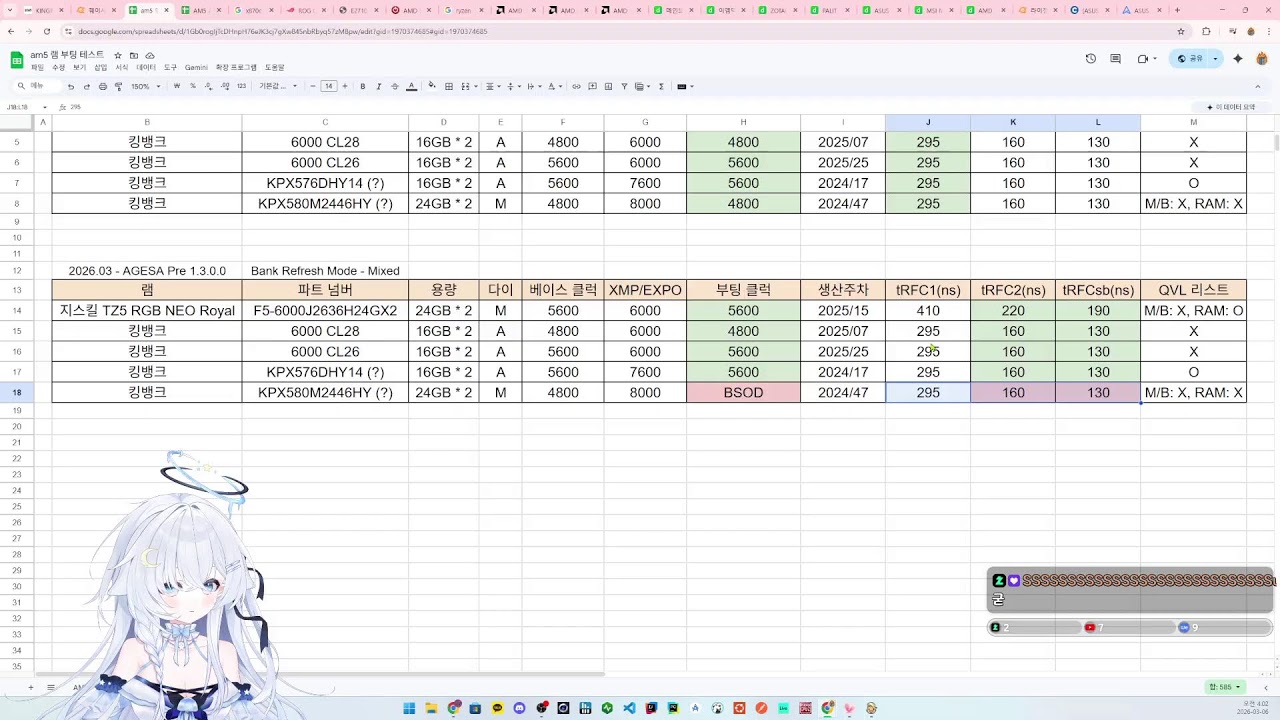
Task: Open the 수정 menu
Action: [58, 68]
